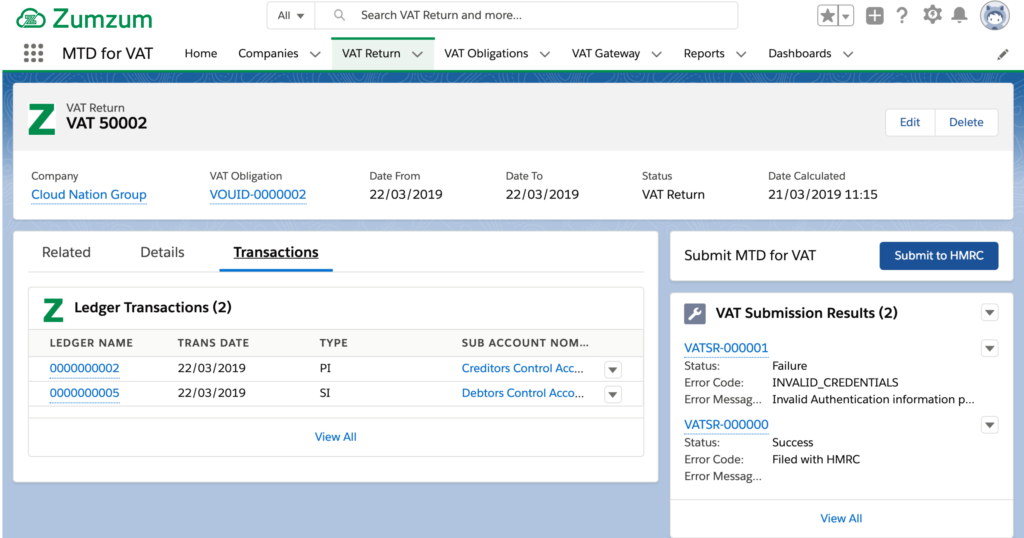Open favorites star icon
This screenshot has width=1024, height=538.
[827, 16]
